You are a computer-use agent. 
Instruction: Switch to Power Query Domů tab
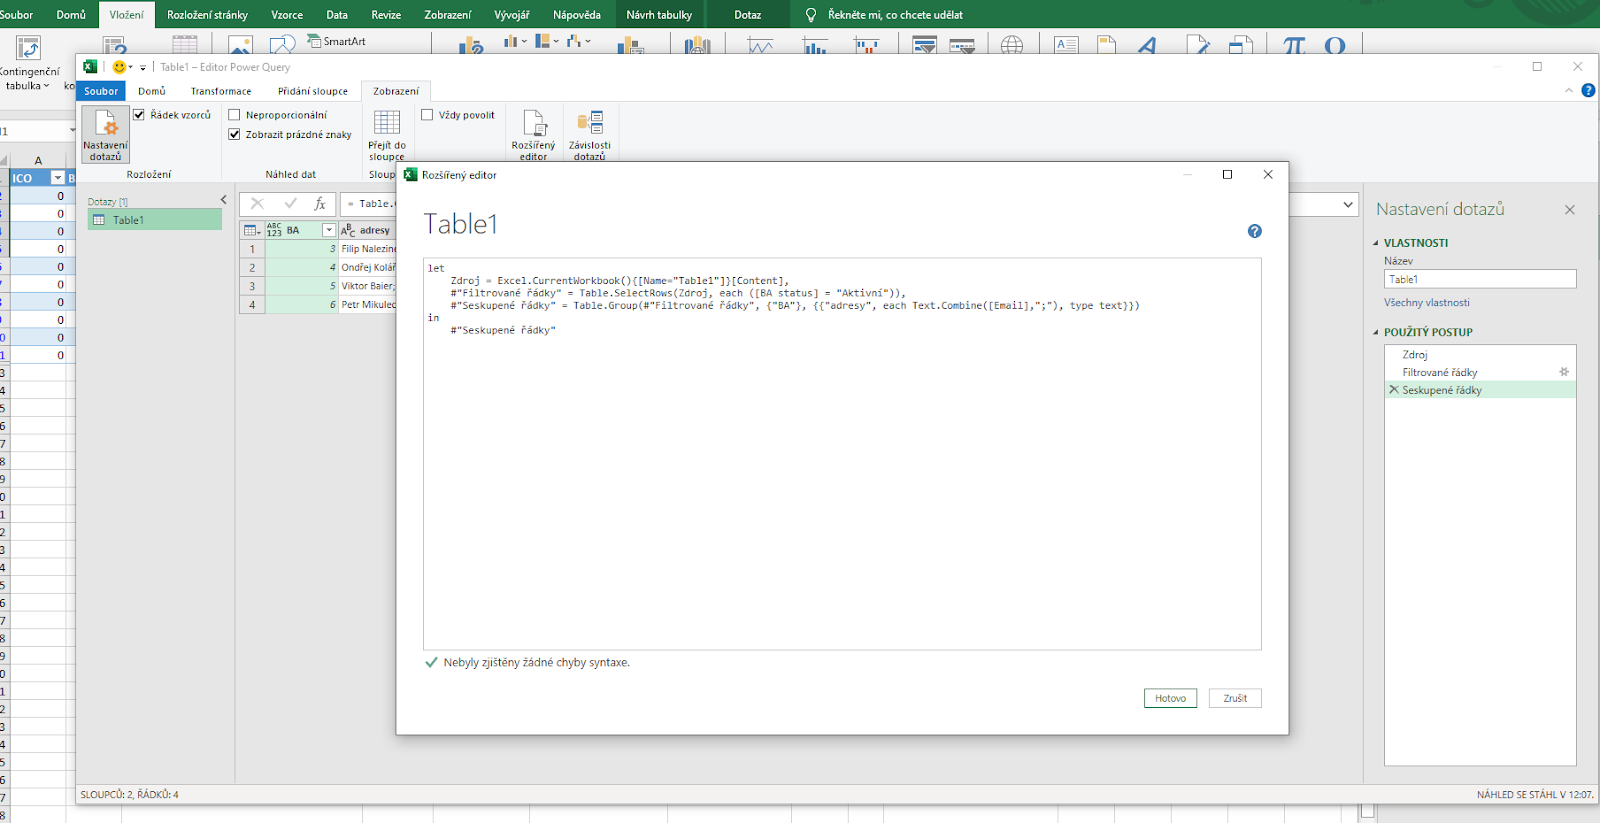pyautogui.click(x=152, y=91)
